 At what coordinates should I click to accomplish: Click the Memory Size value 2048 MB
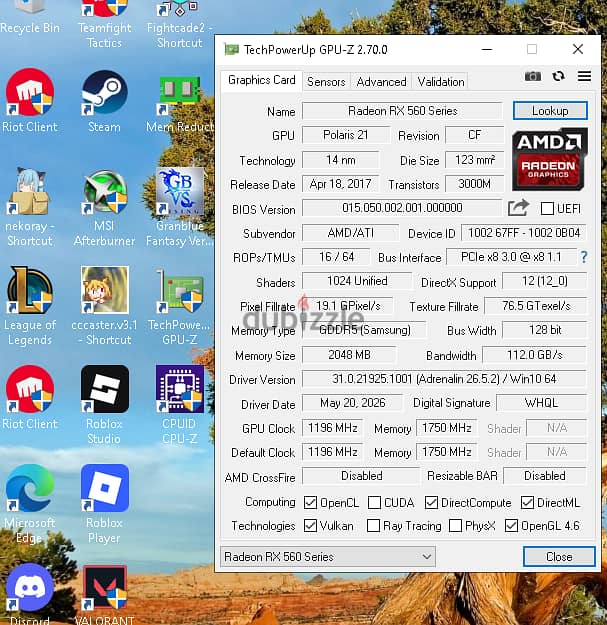(349, 355)
